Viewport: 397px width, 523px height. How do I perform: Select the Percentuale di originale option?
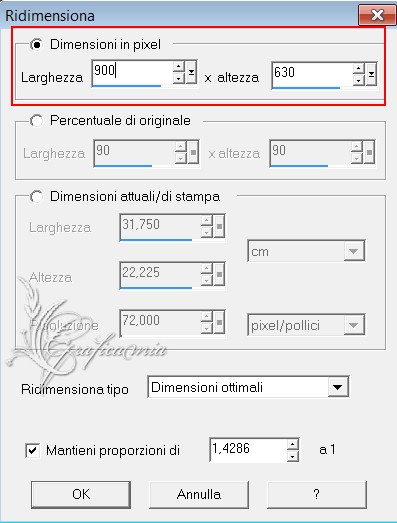(36, 120)
